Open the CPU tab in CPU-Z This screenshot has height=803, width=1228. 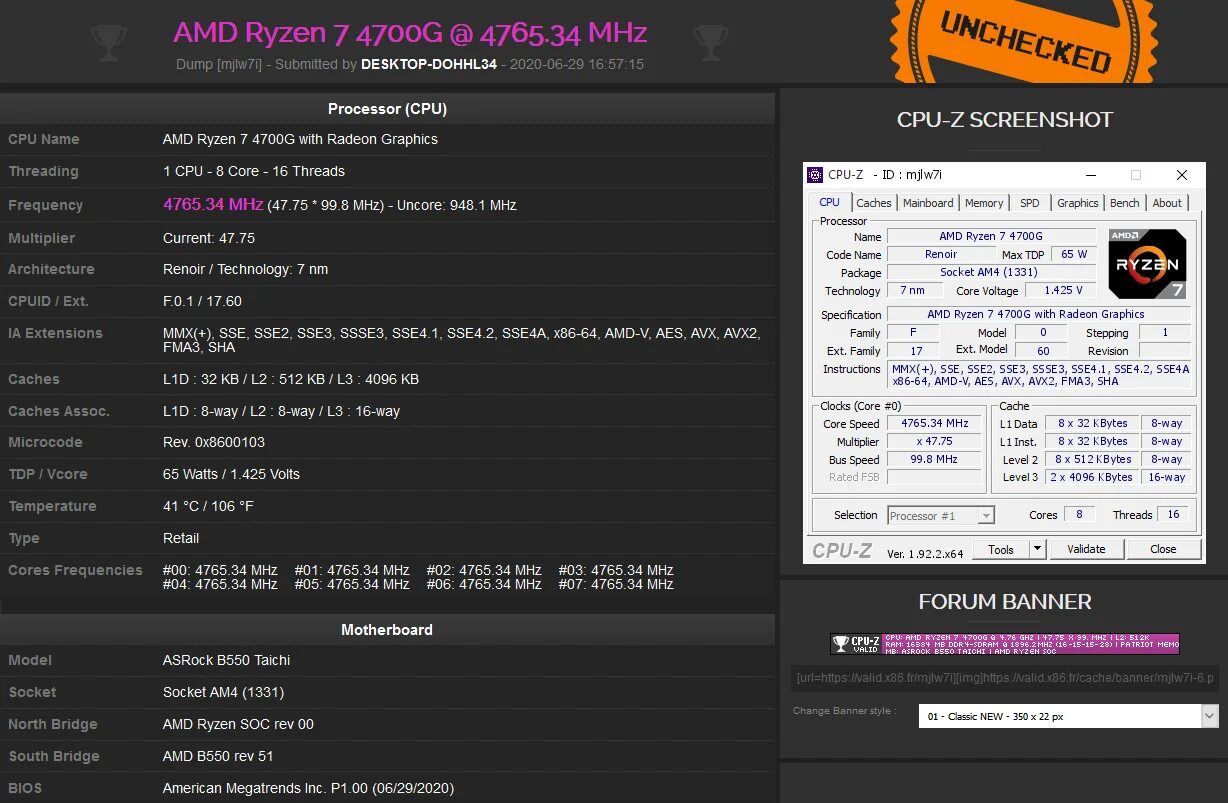pyautogui.click(x=830, y=202)
